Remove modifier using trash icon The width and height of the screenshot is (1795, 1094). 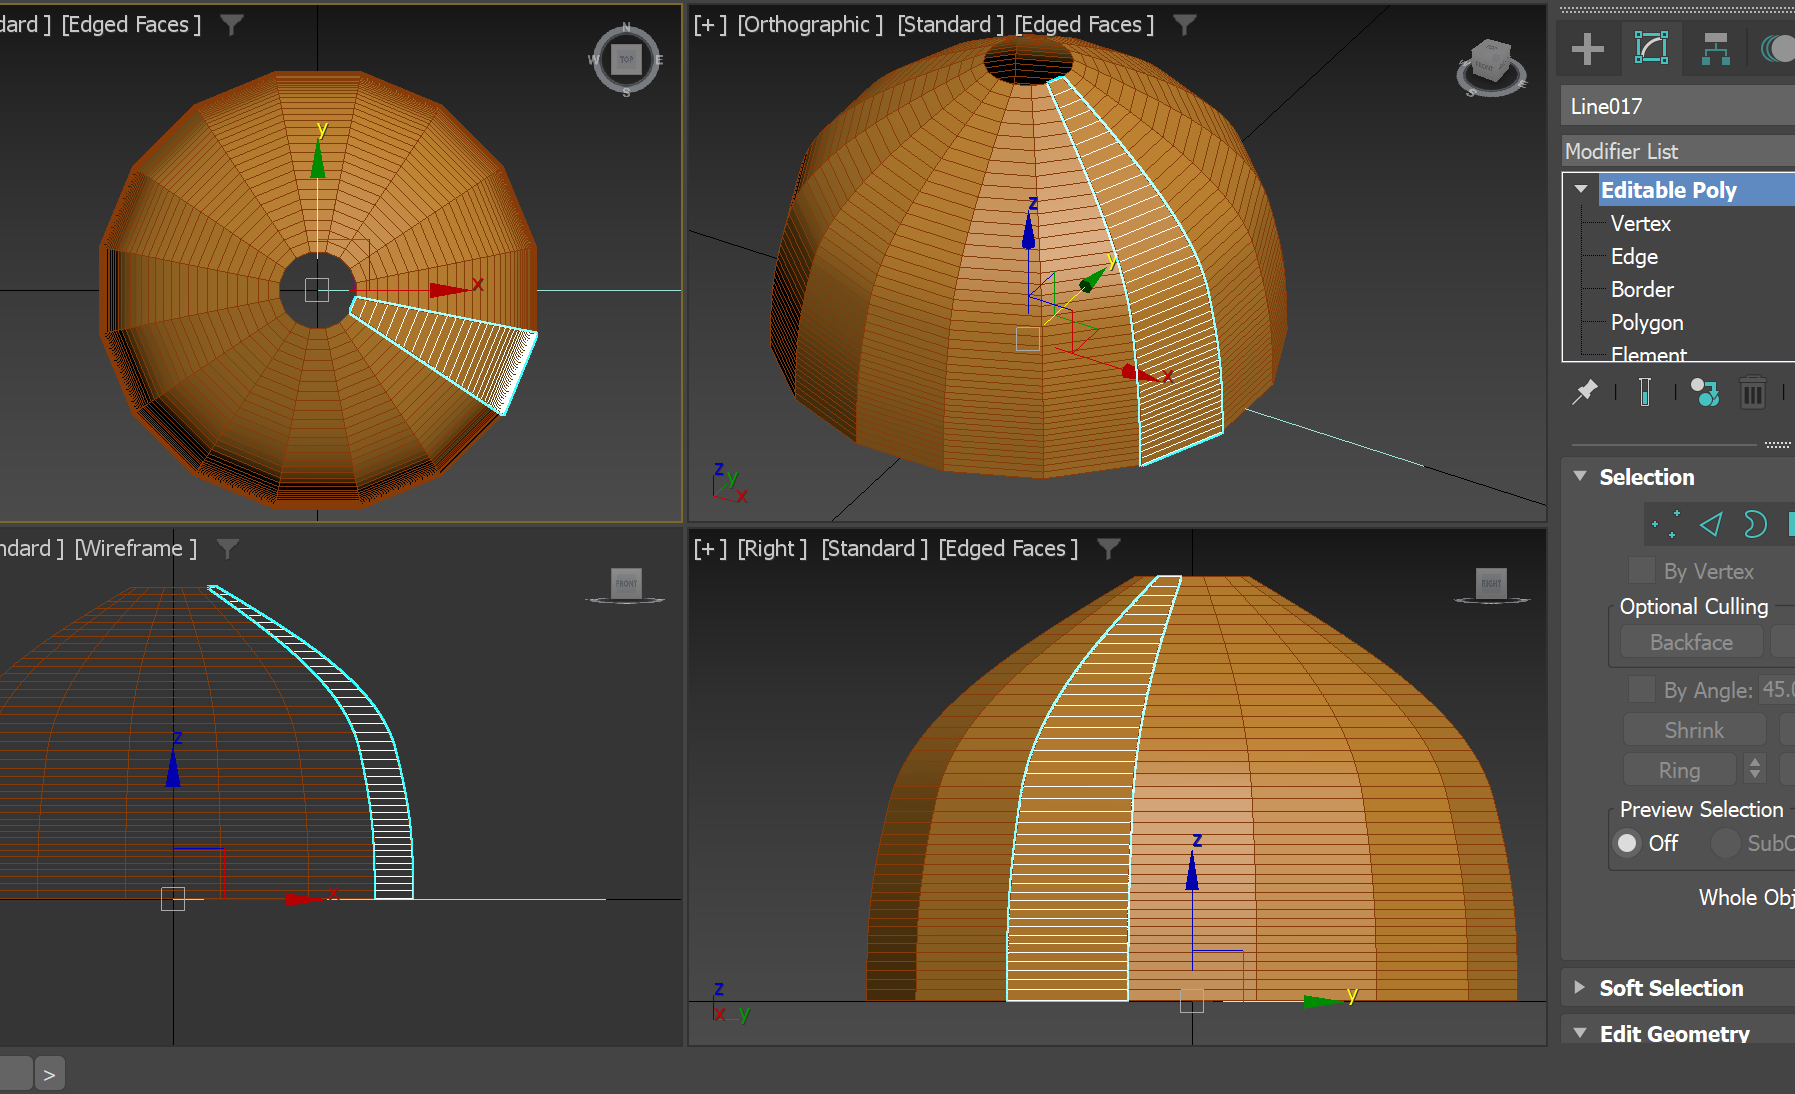click(x=1751, y=393)
